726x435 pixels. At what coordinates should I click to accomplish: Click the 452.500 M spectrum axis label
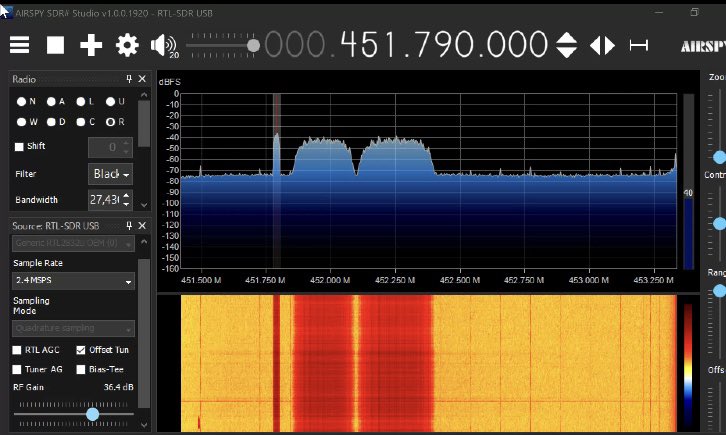click(460, 280)
